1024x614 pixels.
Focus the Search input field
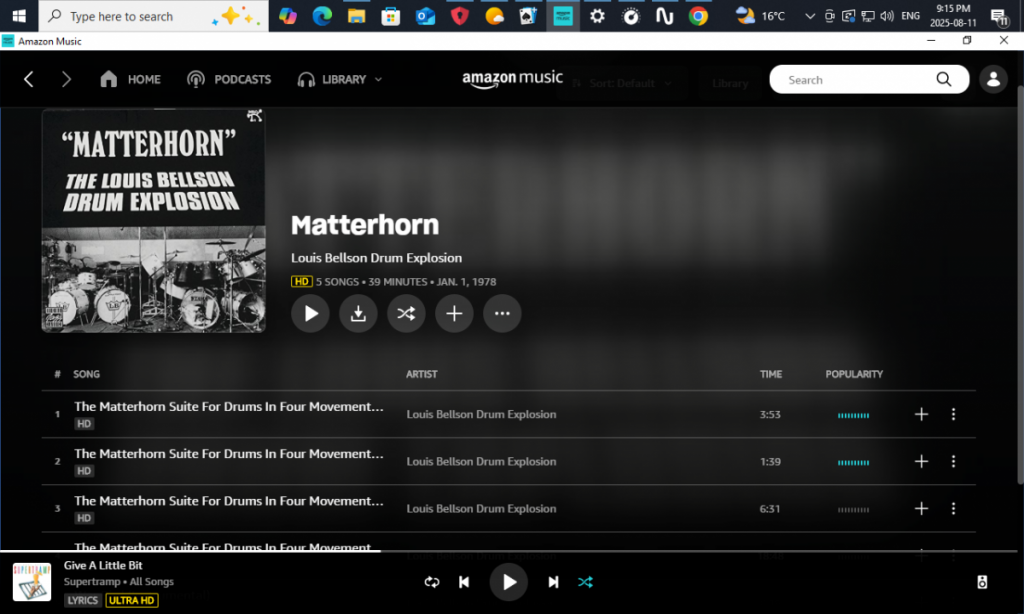pyautogui.click(x=859, y=80)
